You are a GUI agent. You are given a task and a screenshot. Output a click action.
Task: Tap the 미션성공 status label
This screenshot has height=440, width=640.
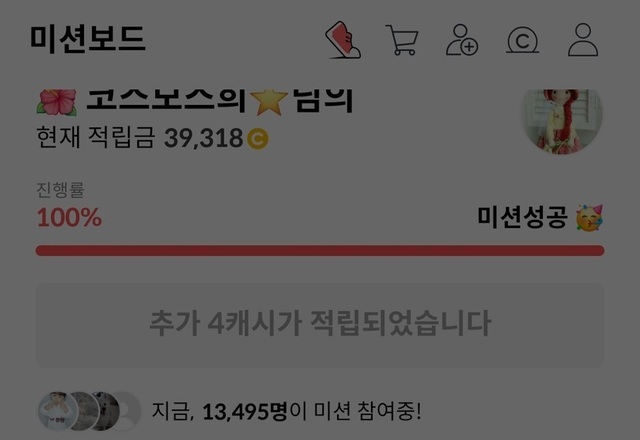pyautogui.click(x=522, y=217)
